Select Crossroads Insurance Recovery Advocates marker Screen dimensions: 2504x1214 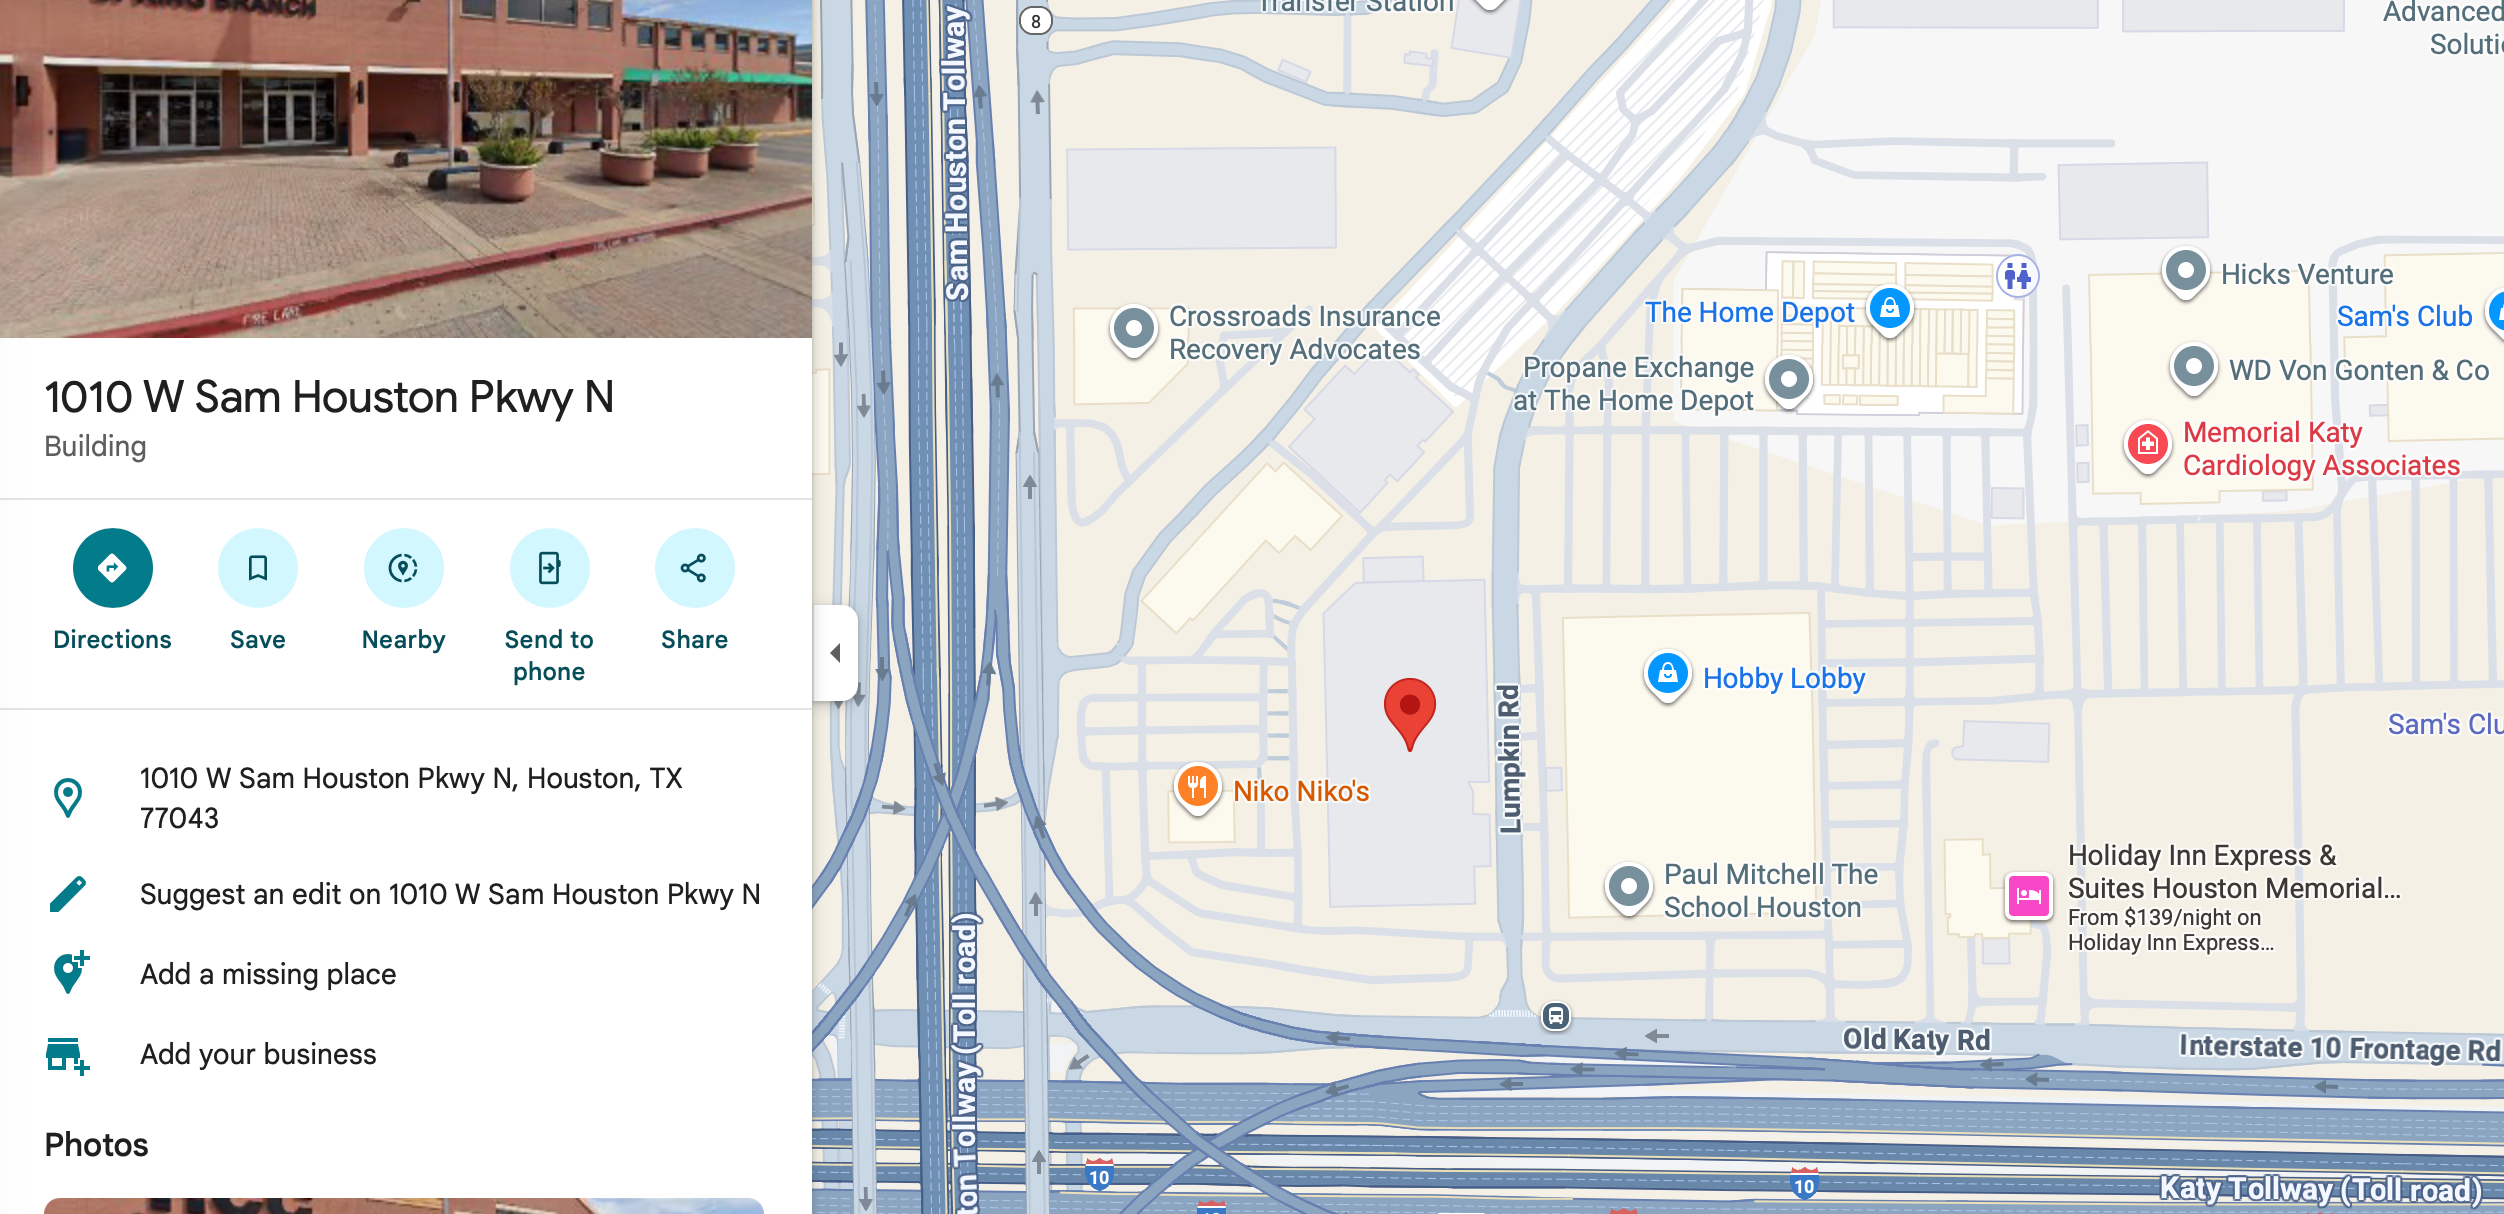point(1134,330)
